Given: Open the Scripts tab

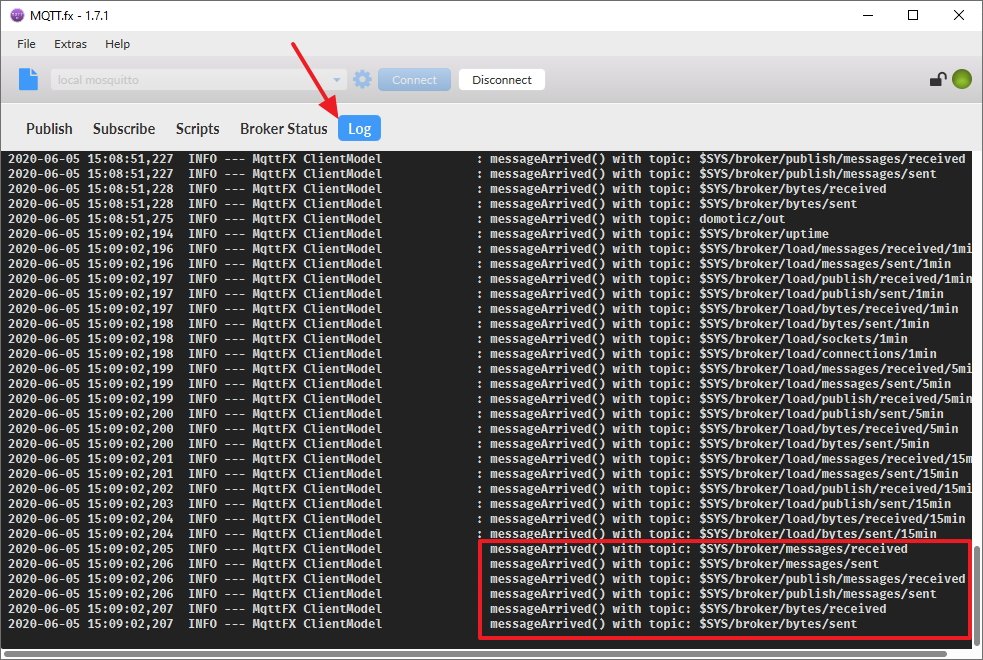Looking at the screenshot, I should (x=197, y=128).
